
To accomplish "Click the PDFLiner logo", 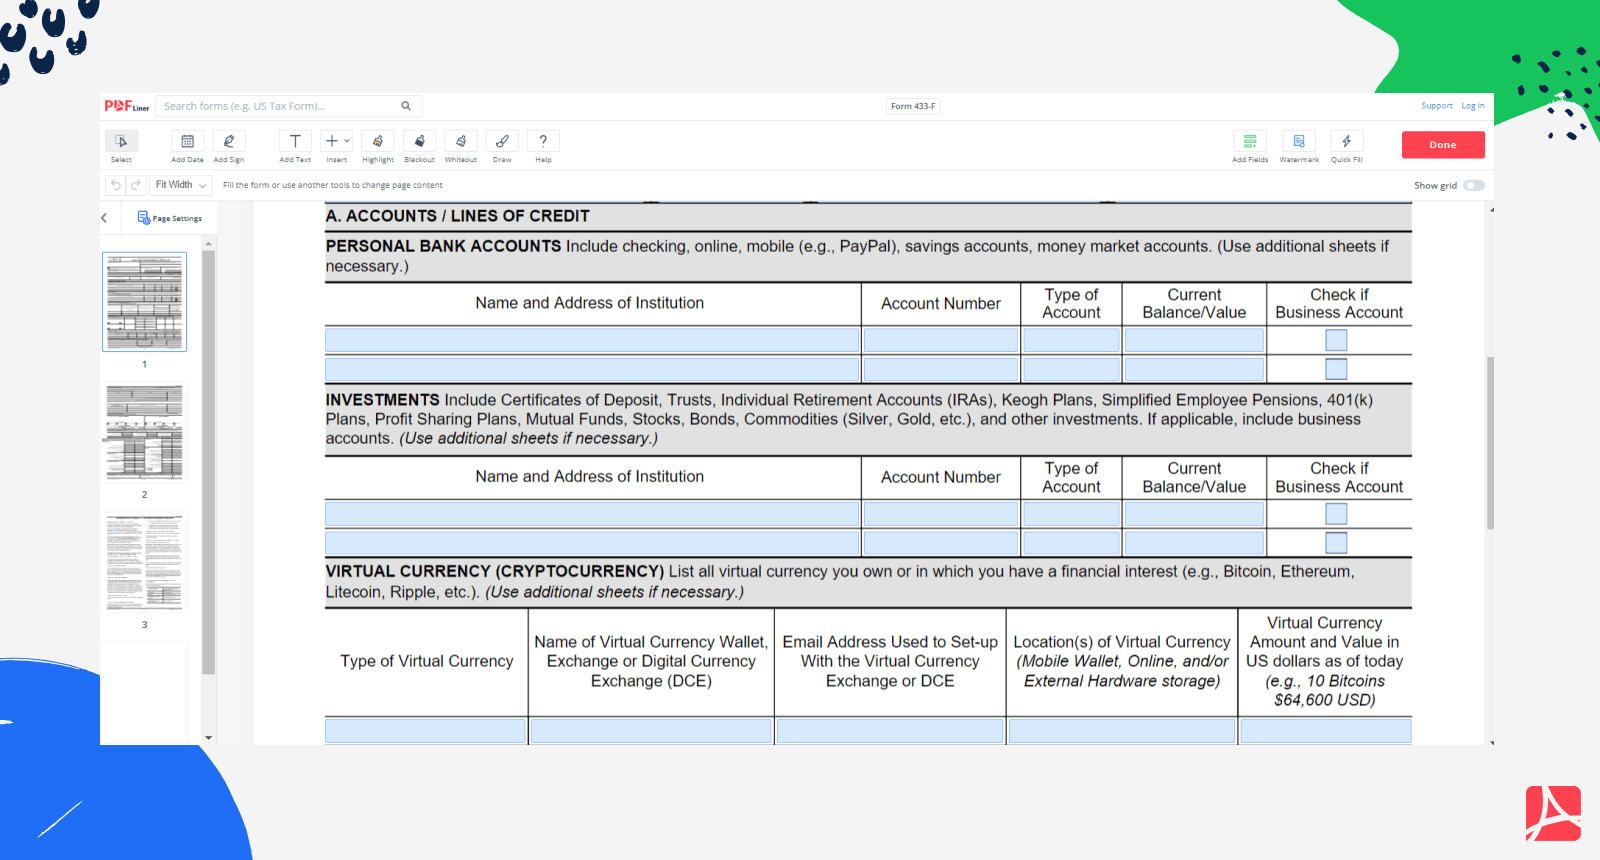I will click(x=127, y=106).
